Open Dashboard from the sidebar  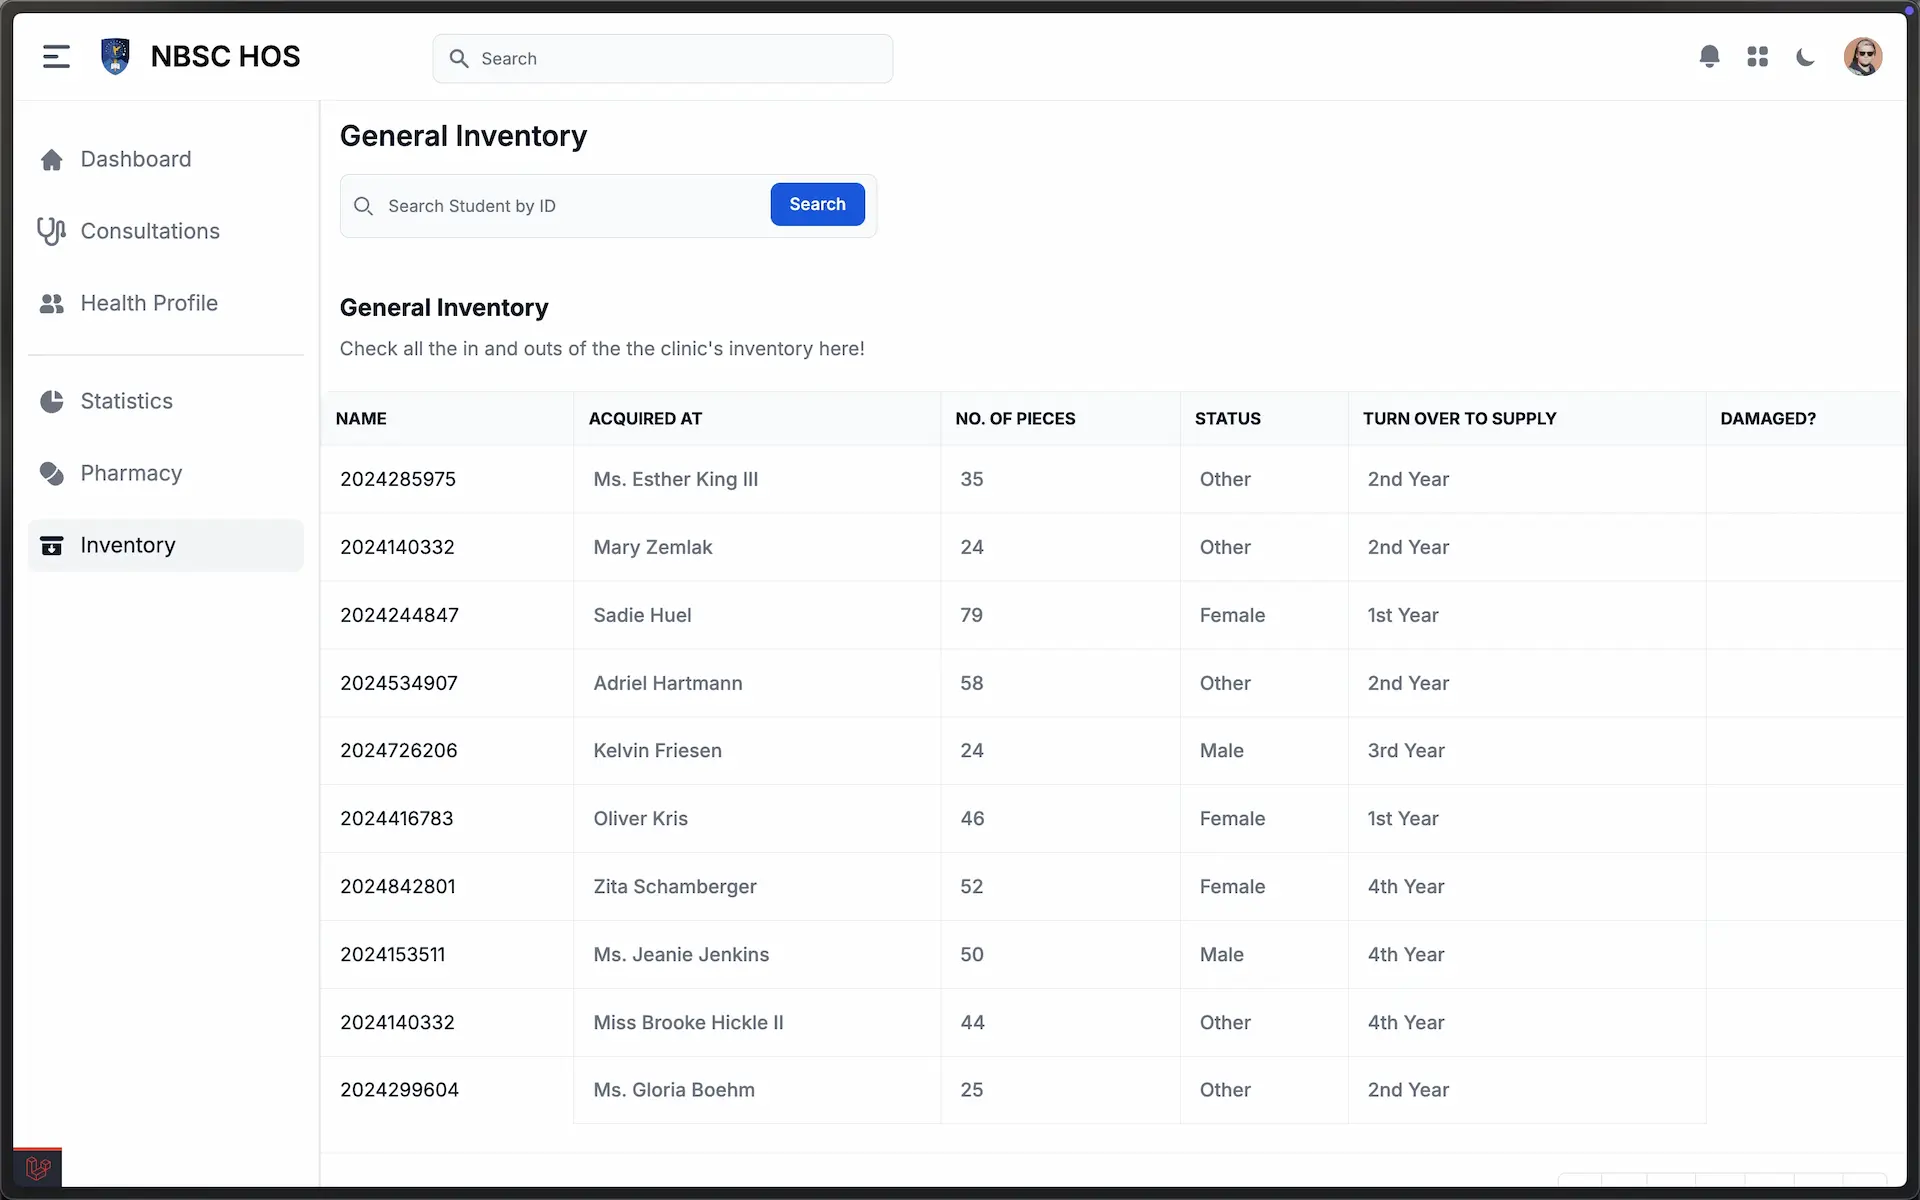click(166, 159)
